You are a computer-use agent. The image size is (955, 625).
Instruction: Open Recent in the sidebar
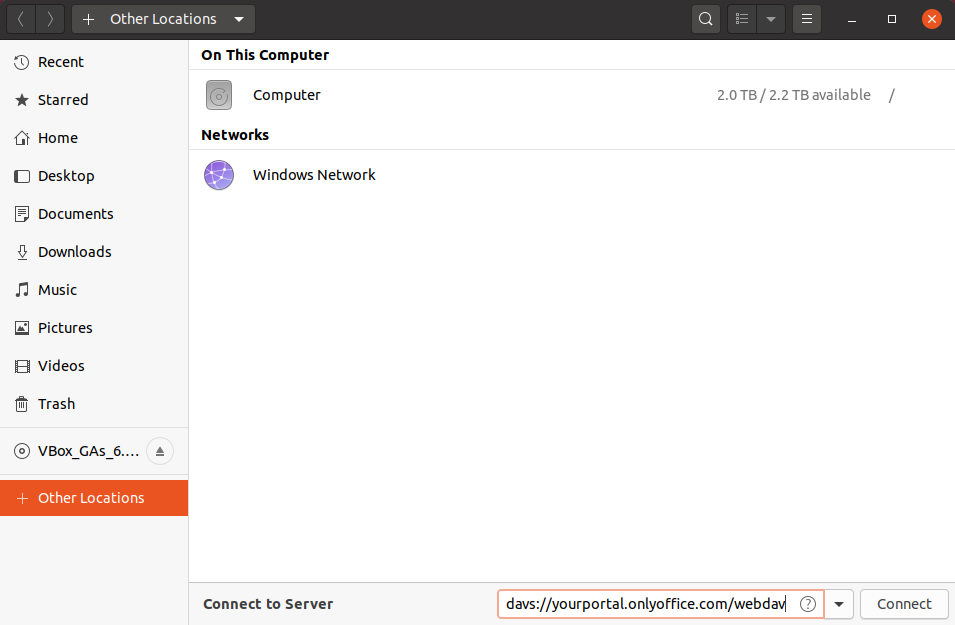(x=94, y=62)
